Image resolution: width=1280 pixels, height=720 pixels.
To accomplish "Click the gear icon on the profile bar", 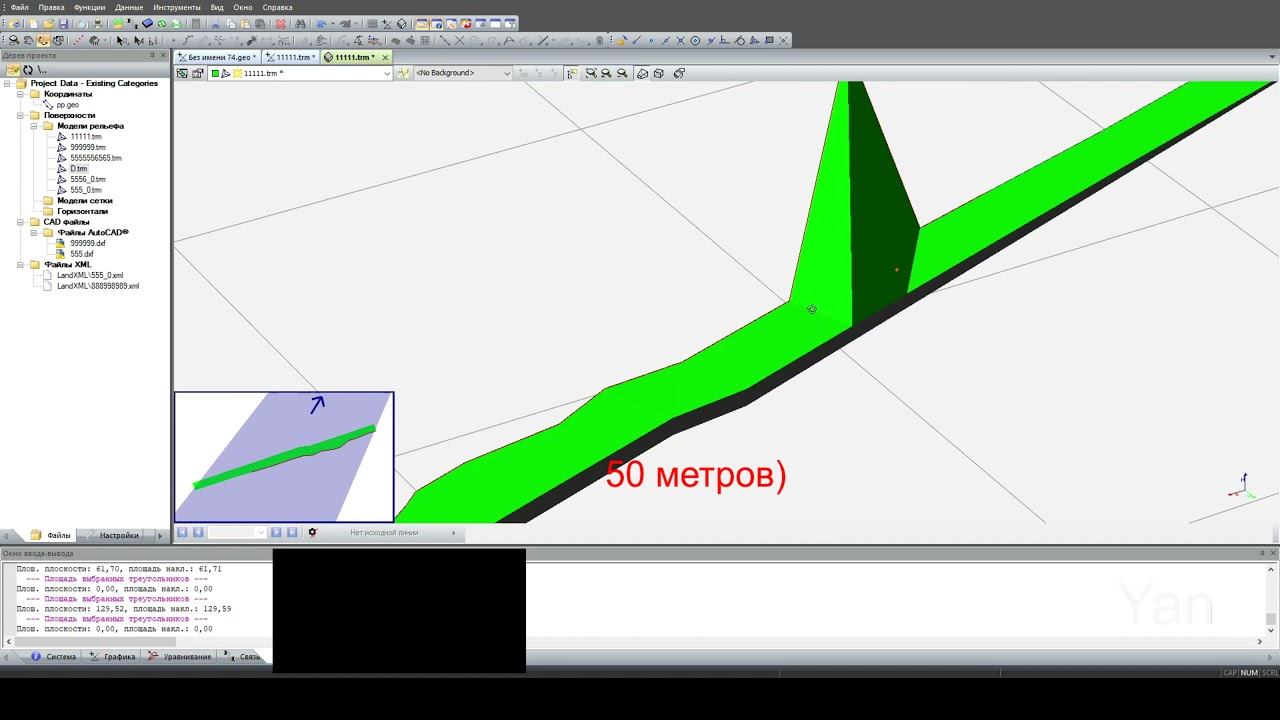I will pos(312,533).
